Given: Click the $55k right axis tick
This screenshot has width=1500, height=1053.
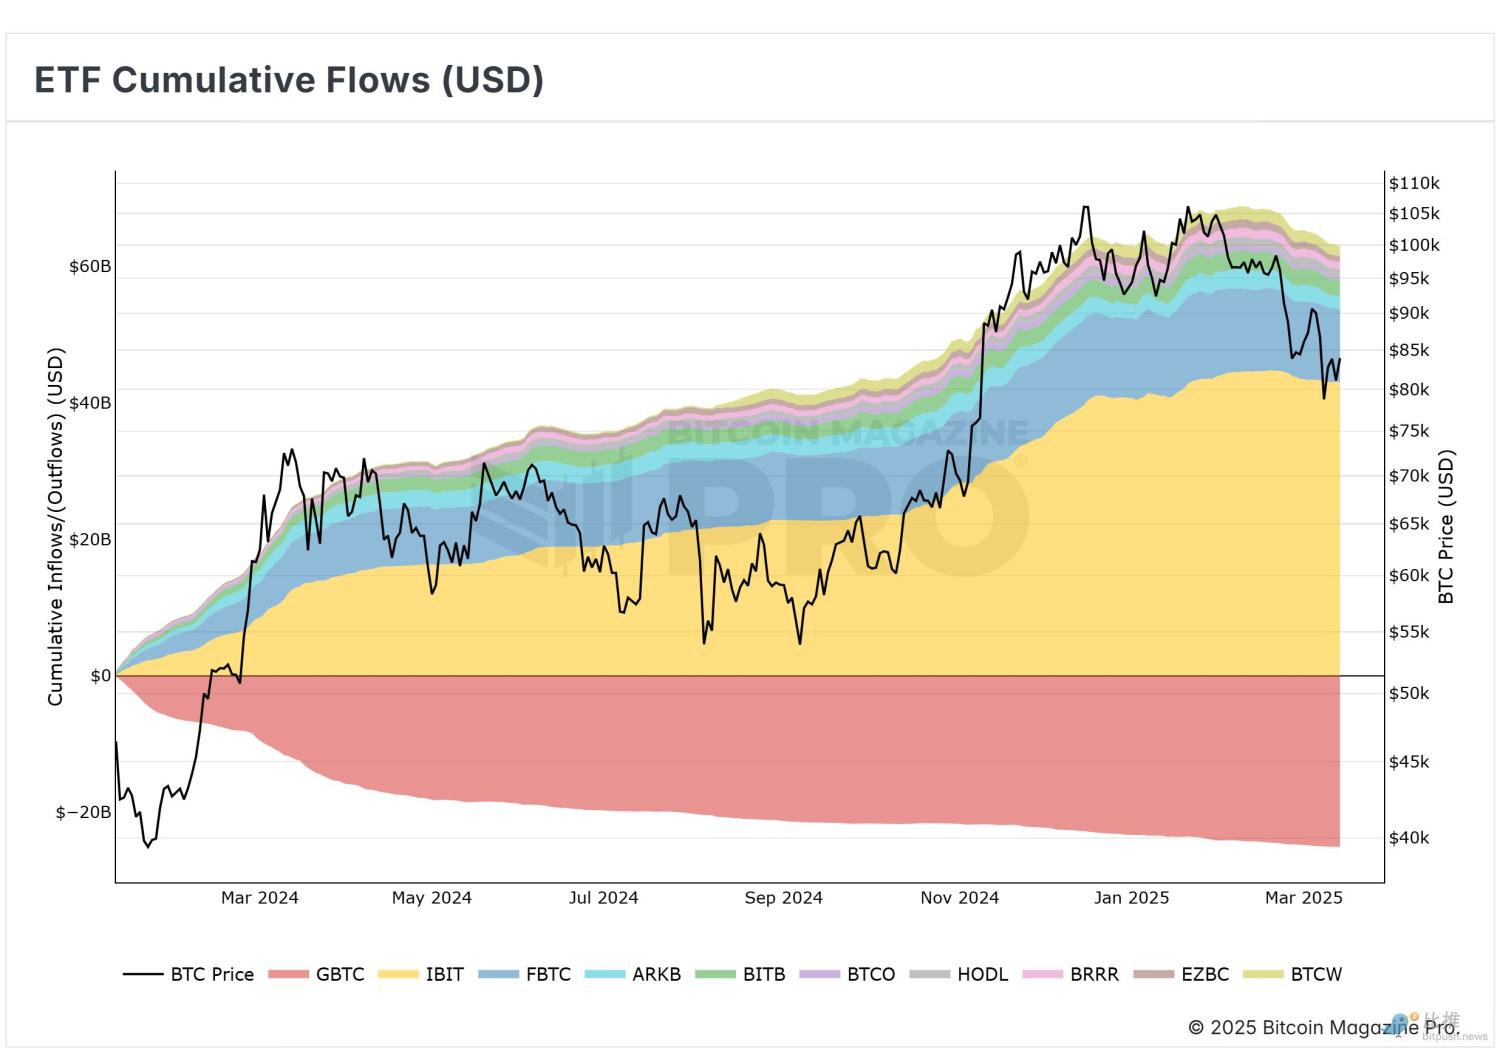Looking at the screenshot, I should 1409,633.
